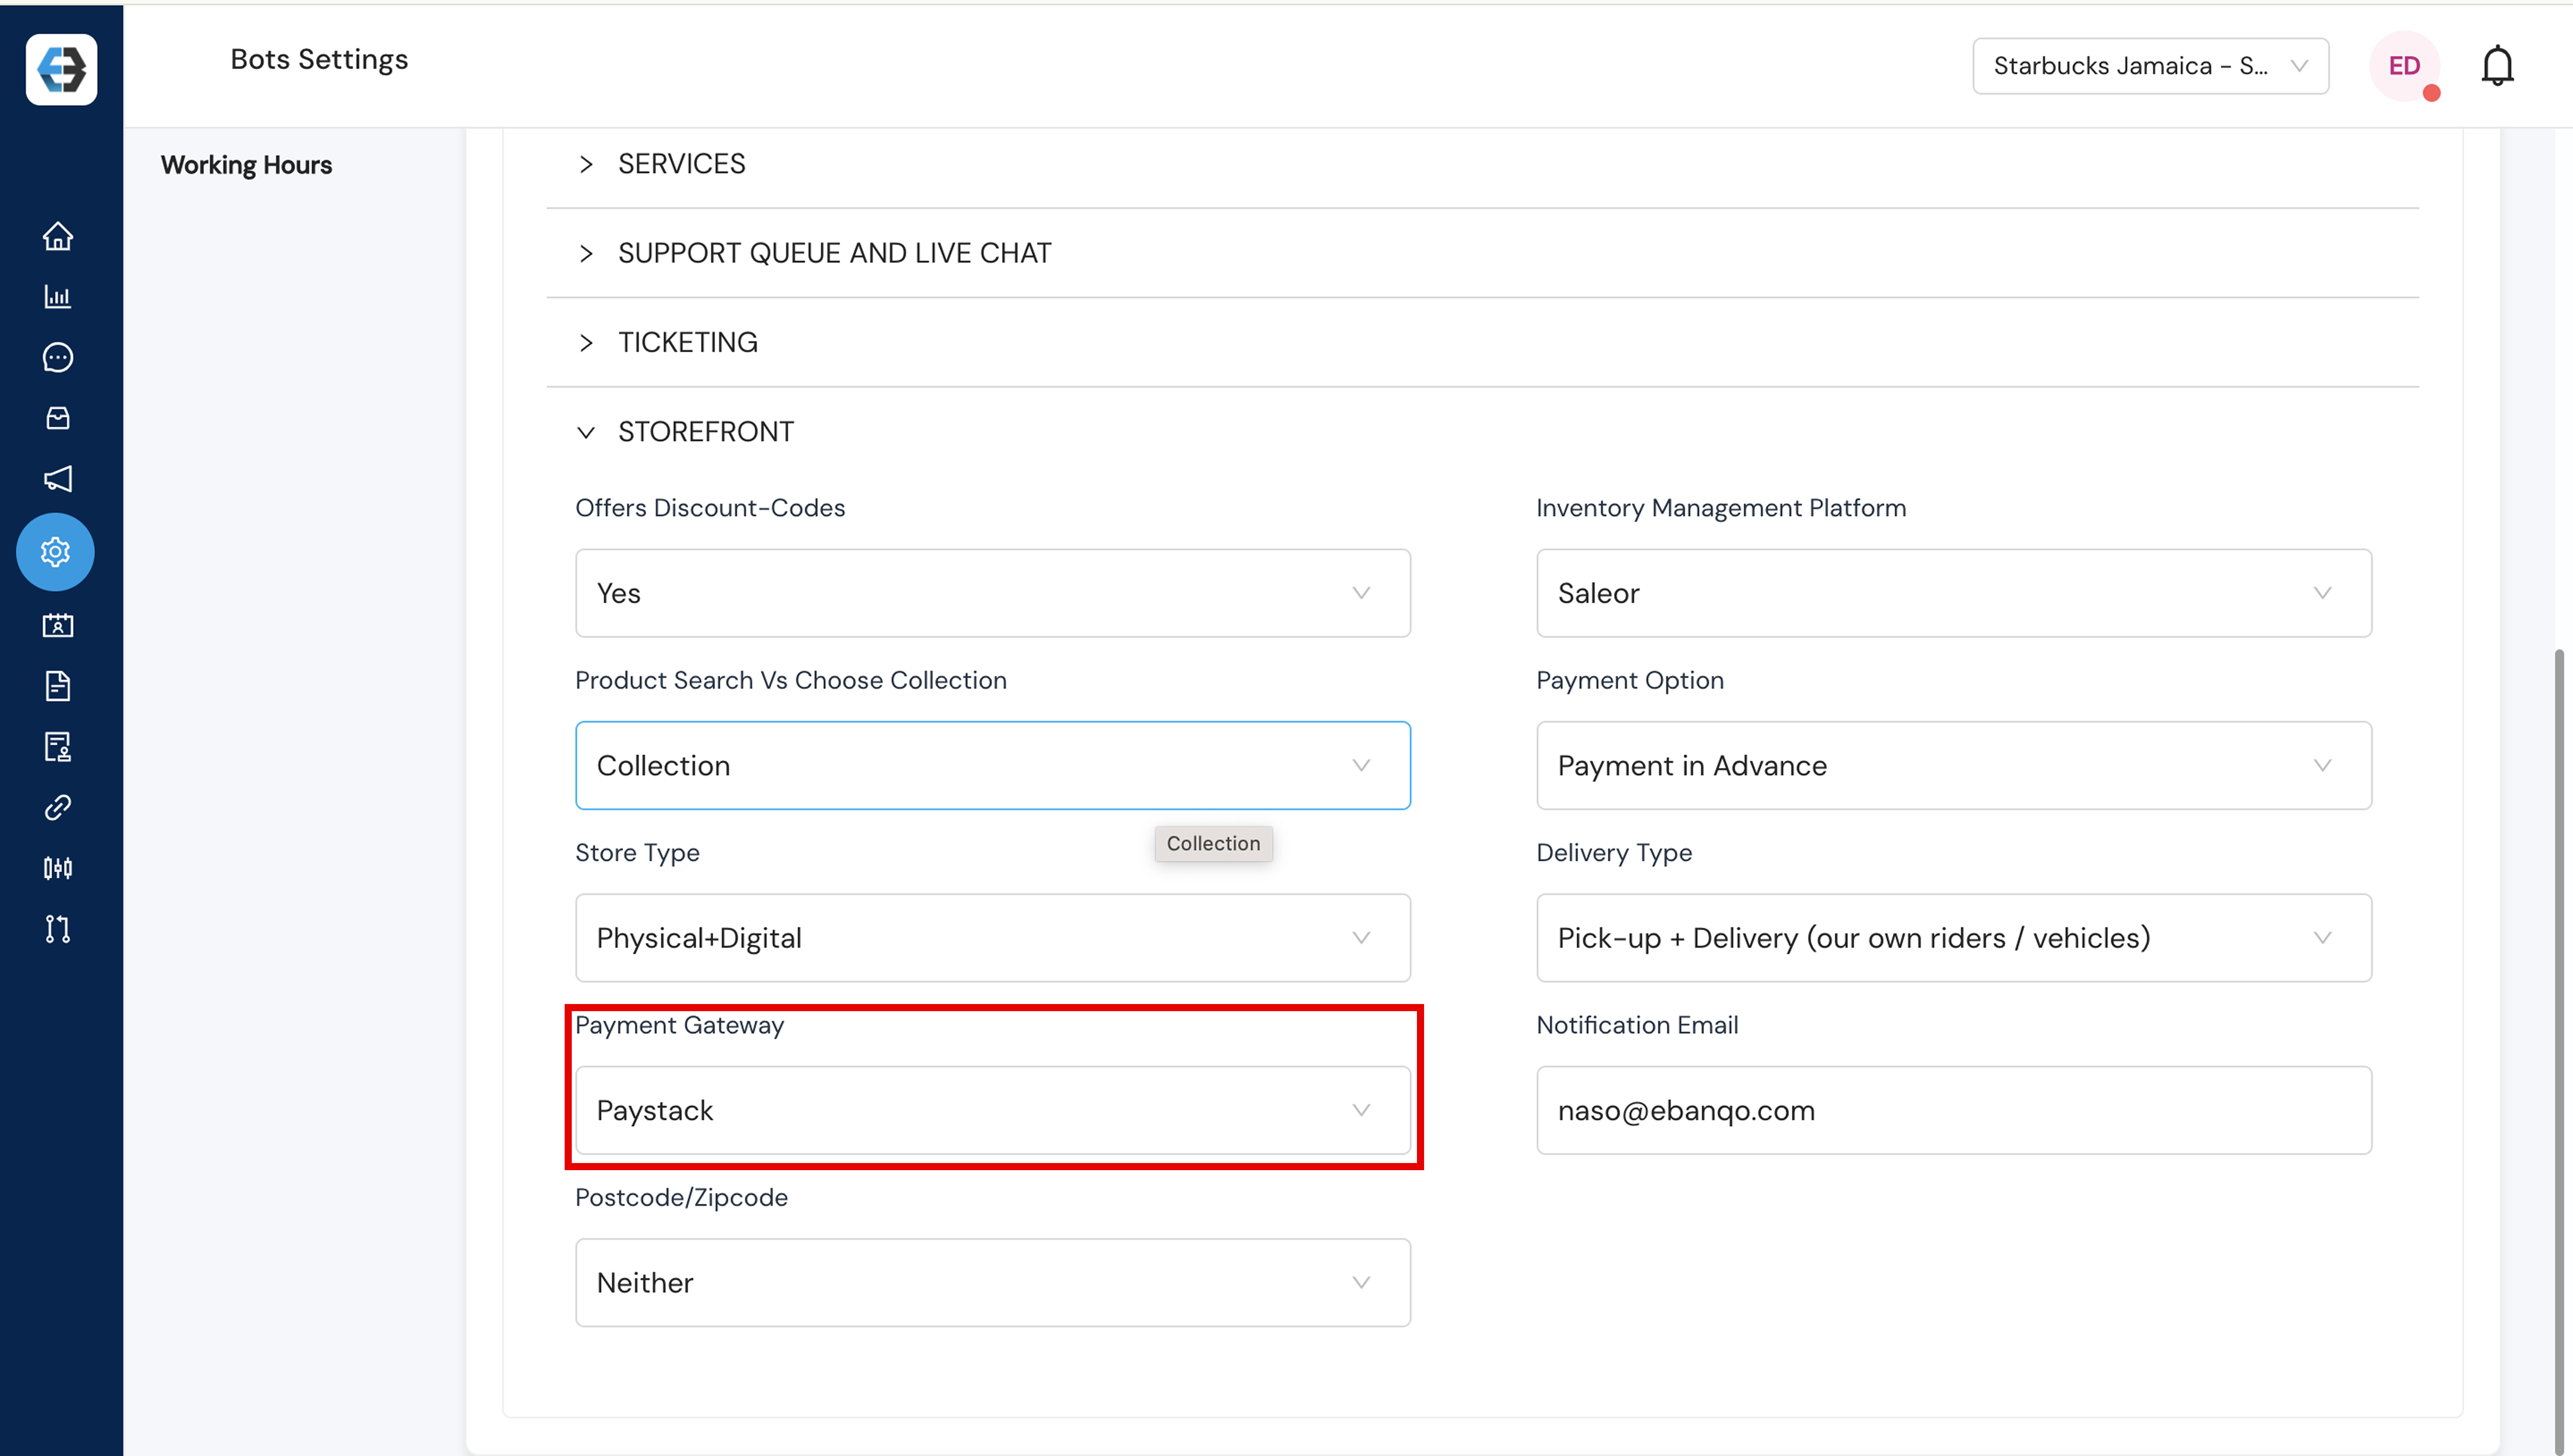Viewport: 2573px width, 1456px height.
Task: Click the Payment Gateway label
Action: (x=679, y=1026)
